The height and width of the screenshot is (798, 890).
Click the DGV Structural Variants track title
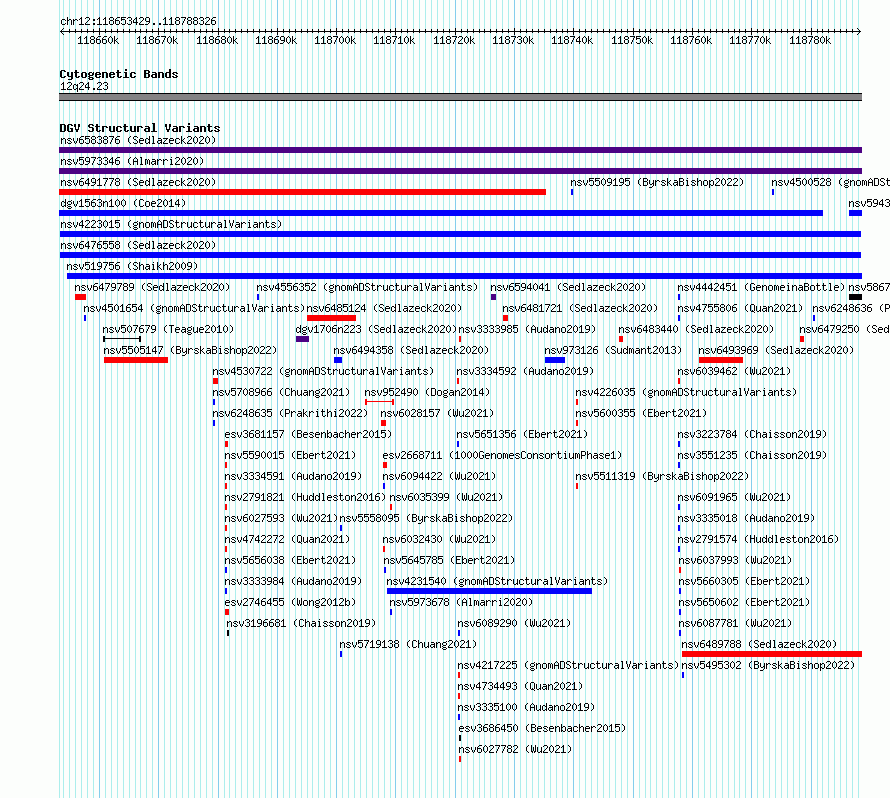click(139, 128)
